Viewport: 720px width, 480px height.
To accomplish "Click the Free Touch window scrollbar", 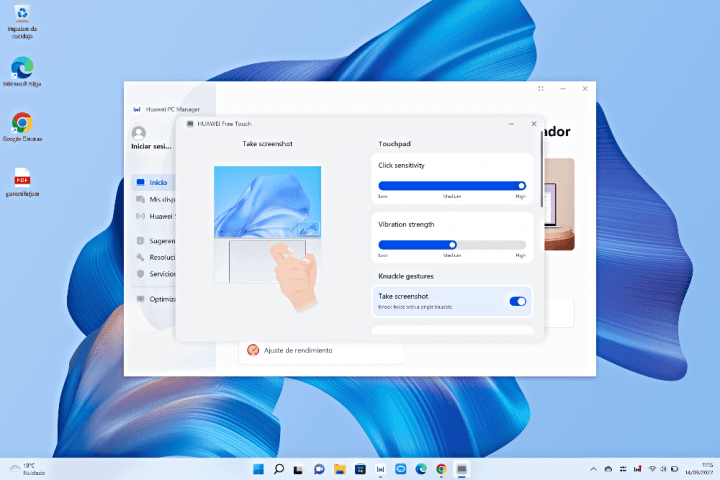I will 541,170.
